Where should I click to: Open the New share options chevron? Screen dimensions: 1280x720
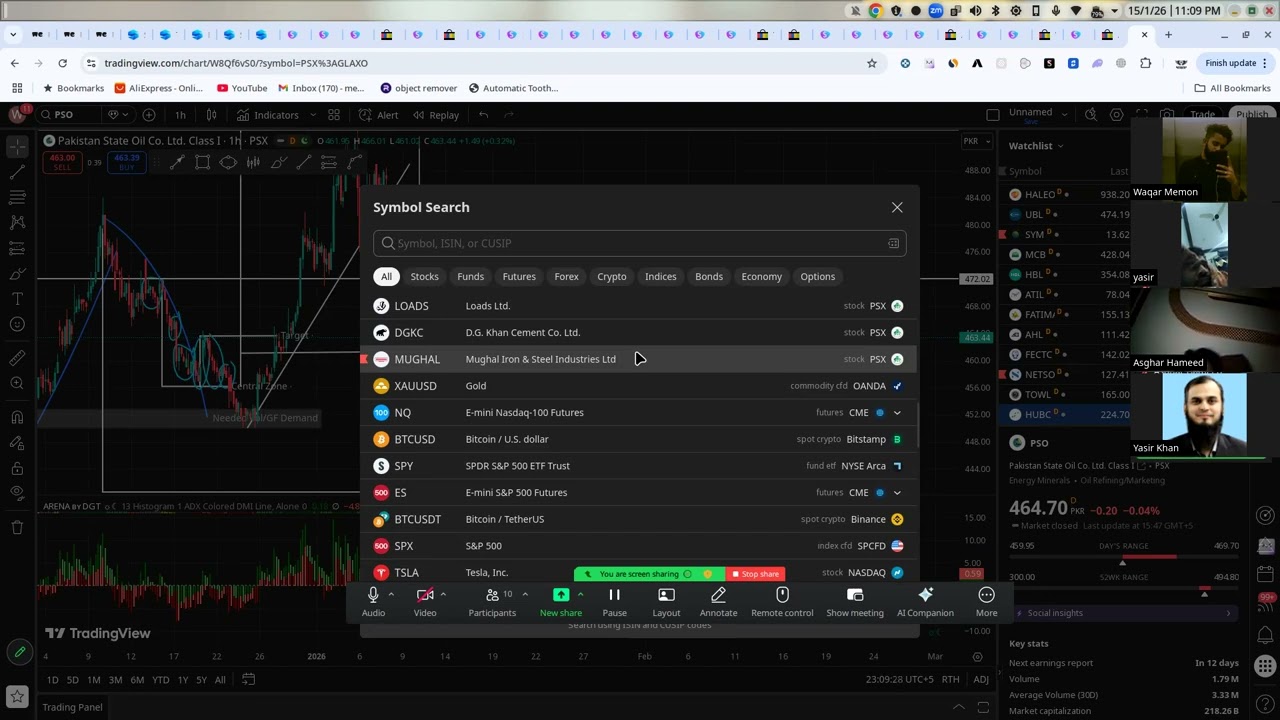pyautogui.click(x=580, y=594)
